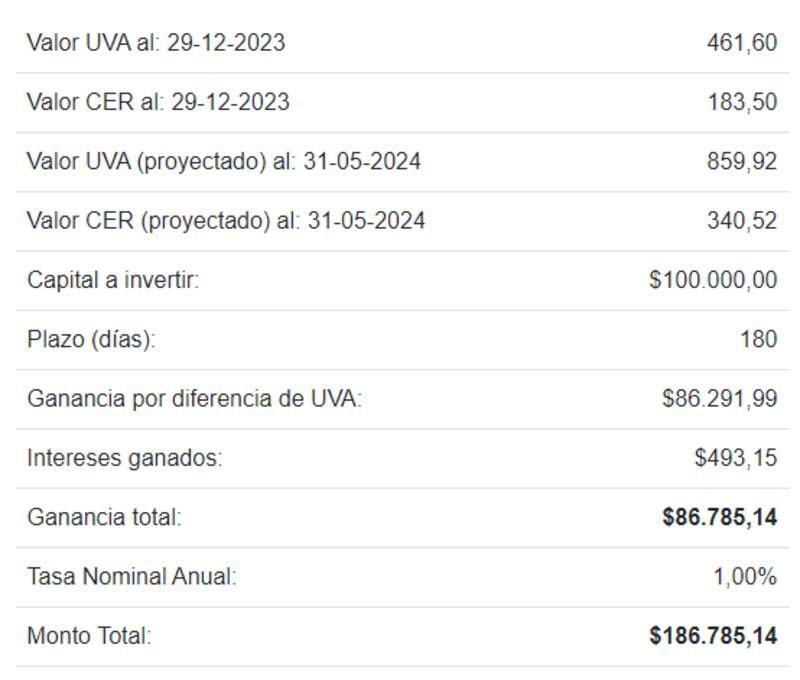Click the 'Capital a invertir' label
800x680 pixels.
[x=113, y=280]
